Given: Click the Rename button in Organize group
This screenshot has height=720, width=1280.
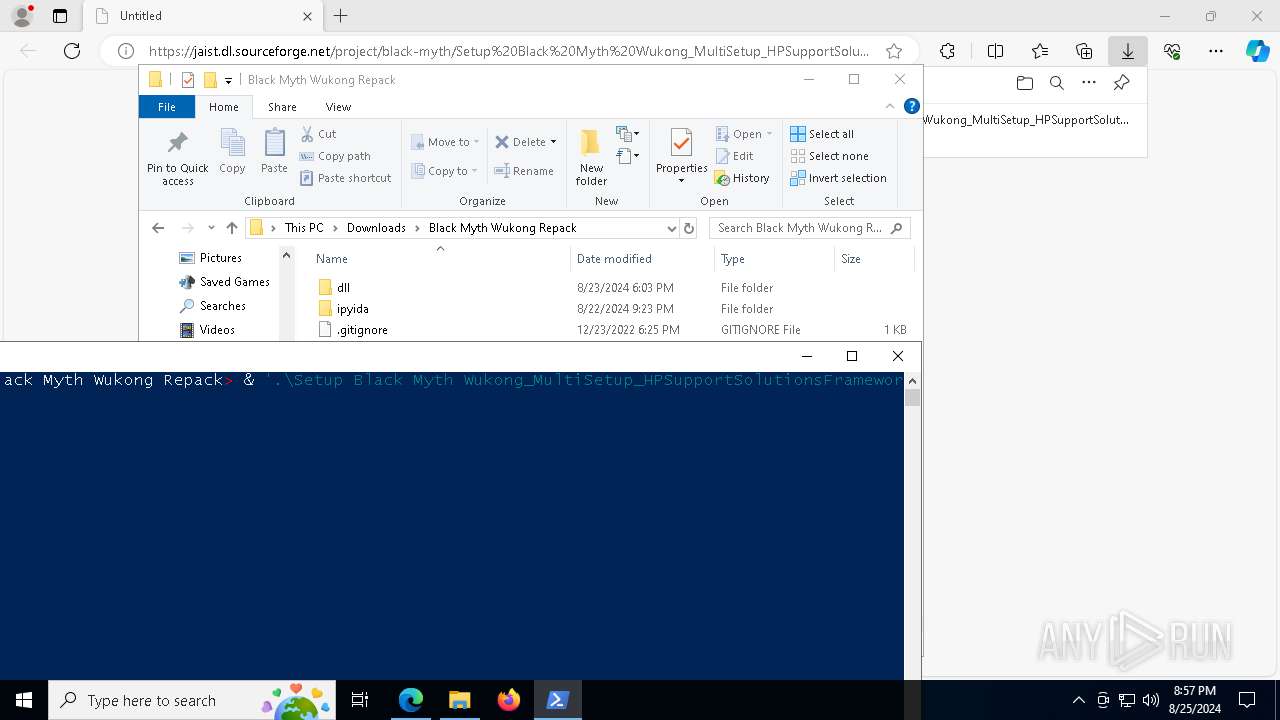Looking at the screenshot, I should [524, 171].
